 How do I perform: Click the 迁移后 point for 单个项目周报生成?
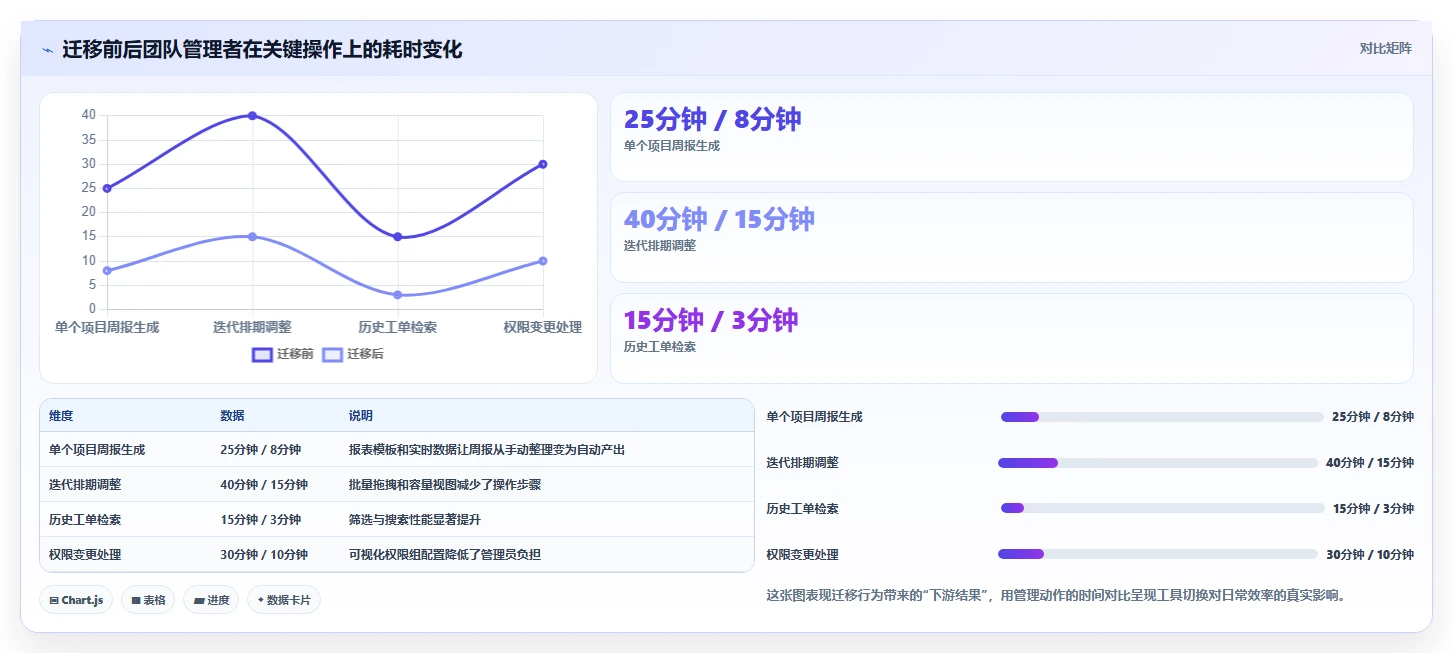[107, 270]
